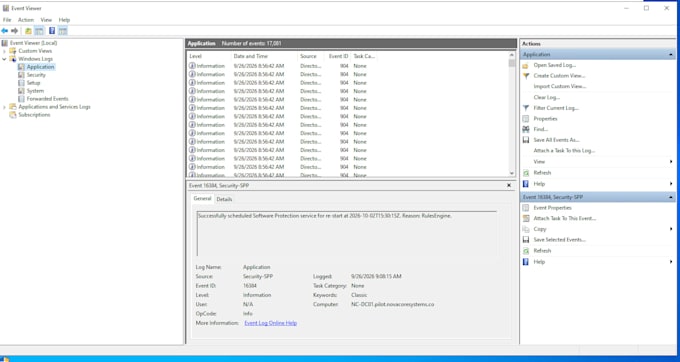Screen dimensions: 680x362
Task: Click the Show/Hide Console Tree toolbar icon
Action: [x=39, y=31]
